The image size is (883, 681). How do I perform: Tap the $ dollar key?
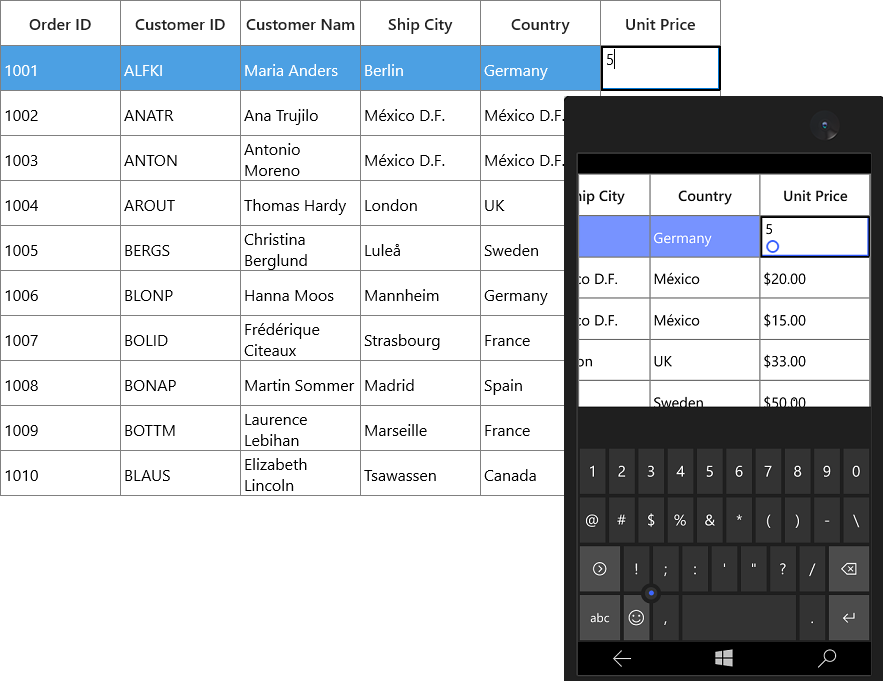[x=651, y=520]
